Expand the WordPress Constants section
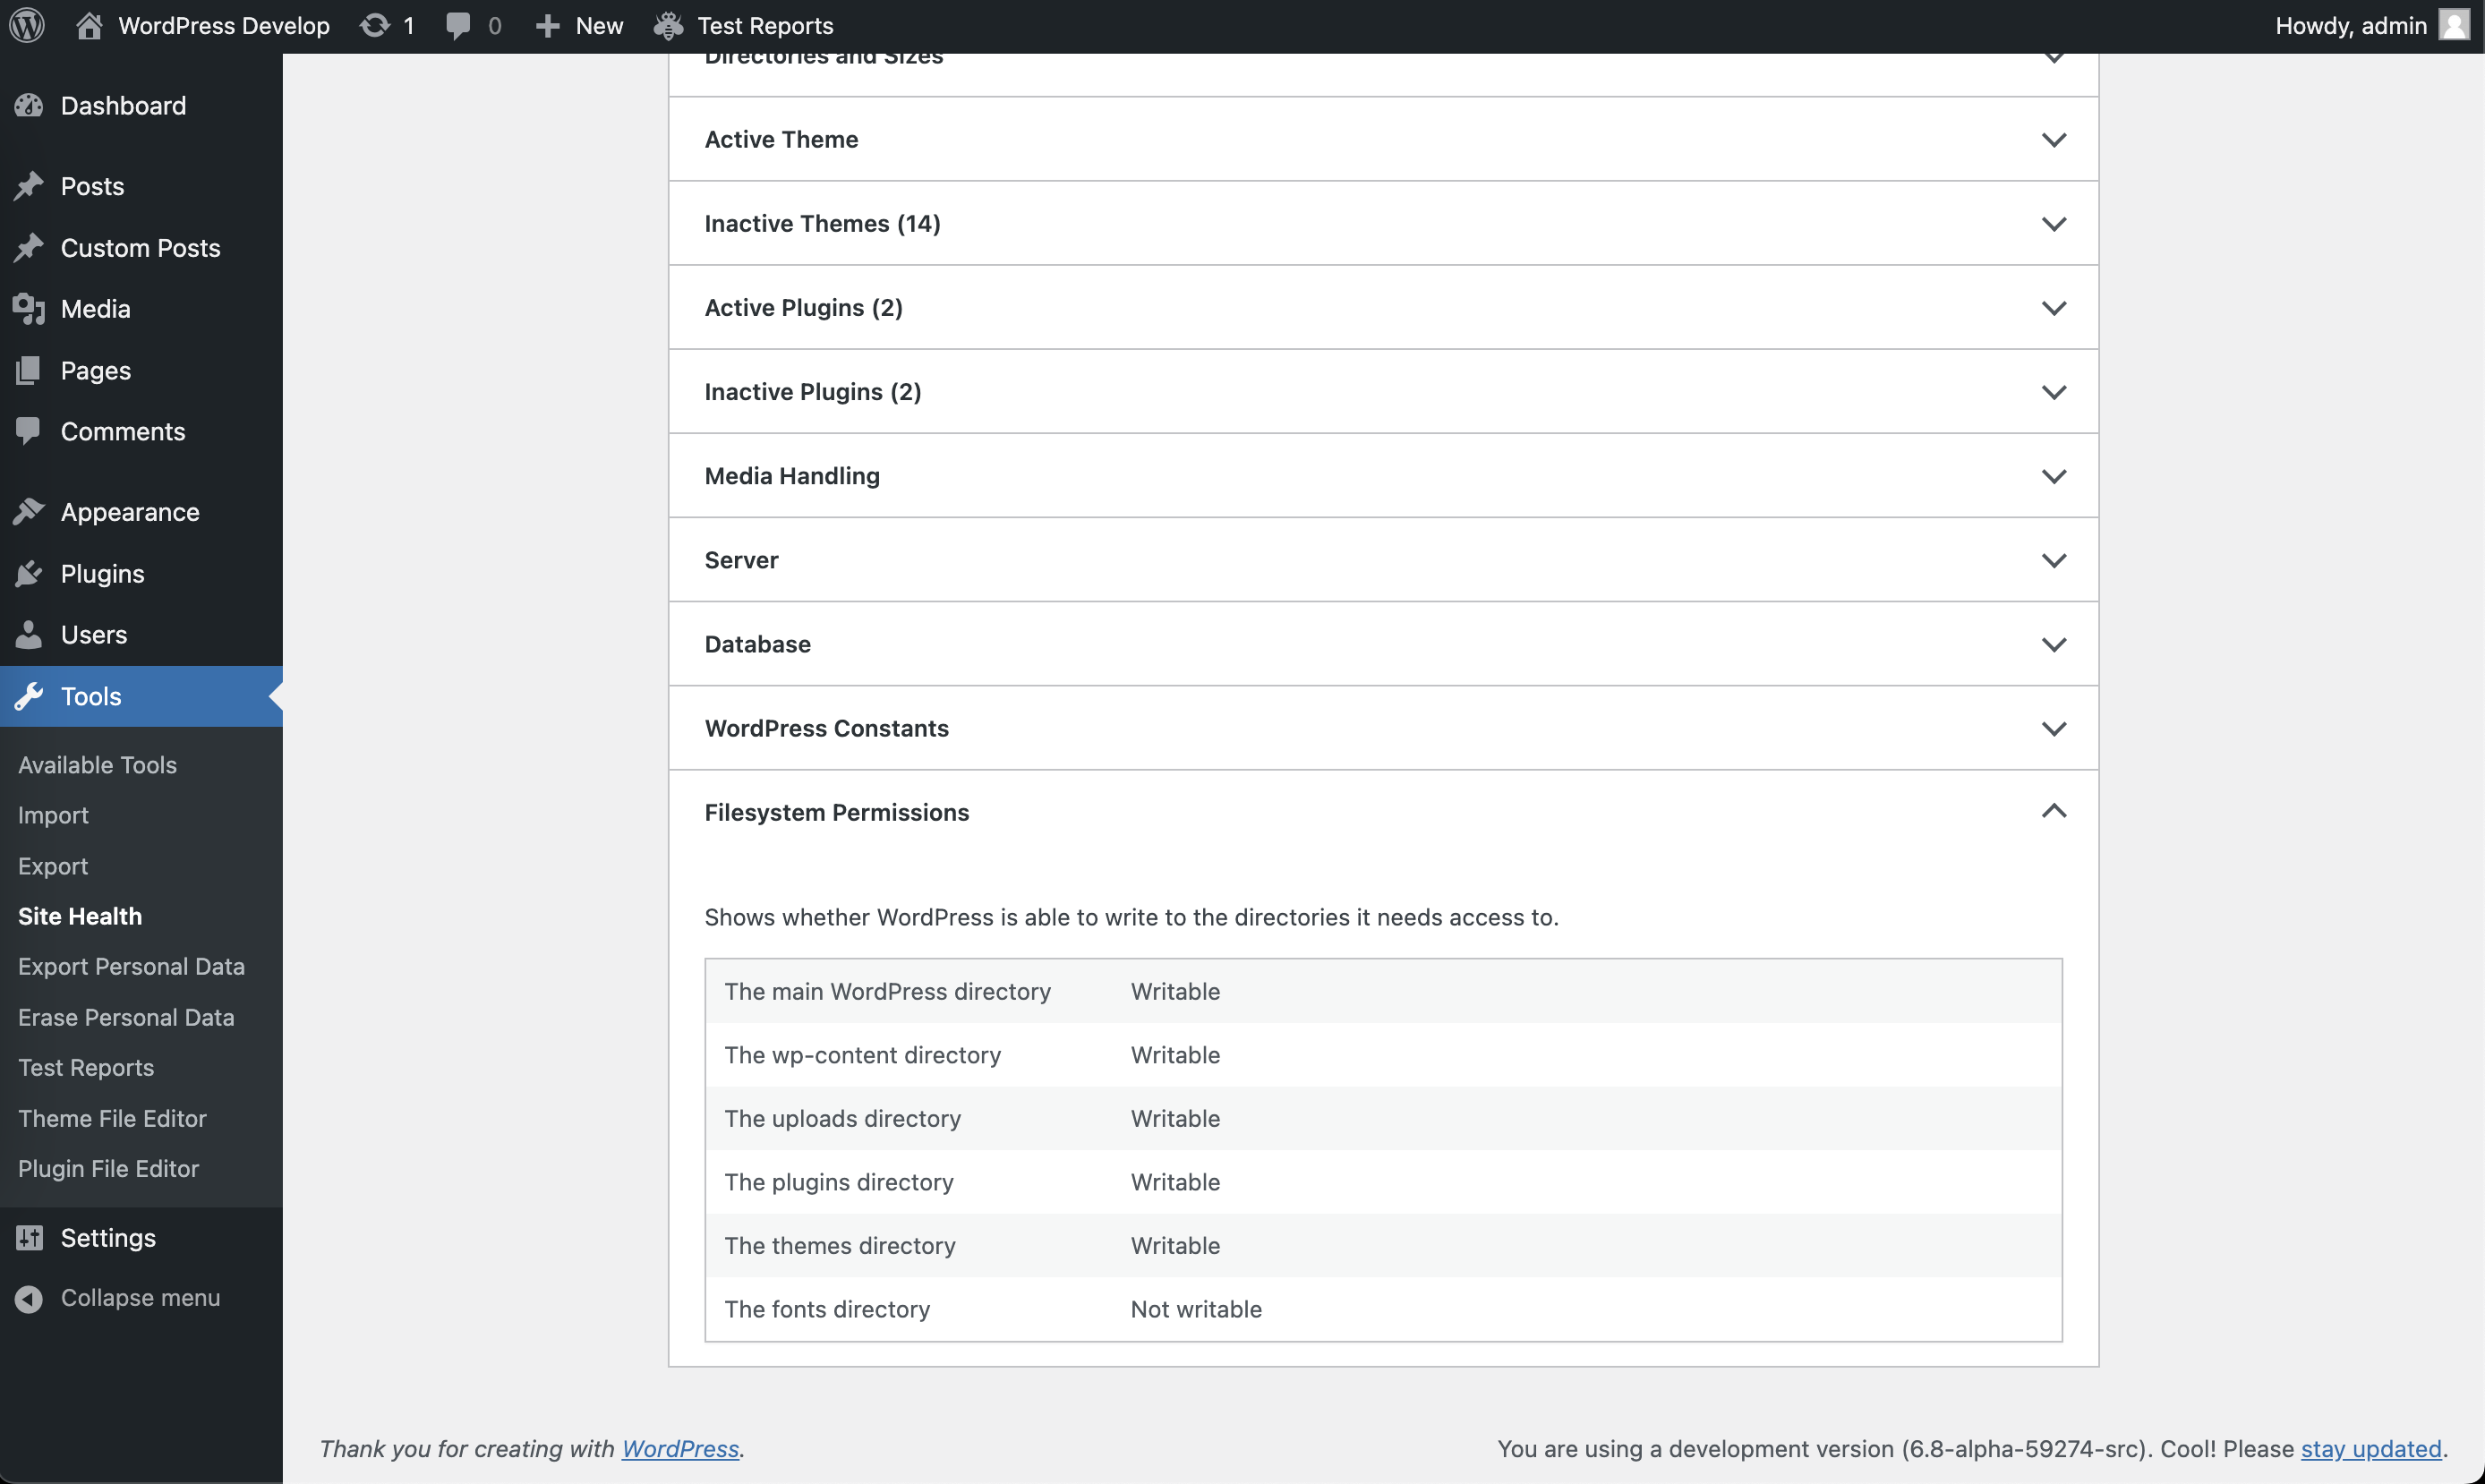The image size is (2485, 1484). [2053, 728]
